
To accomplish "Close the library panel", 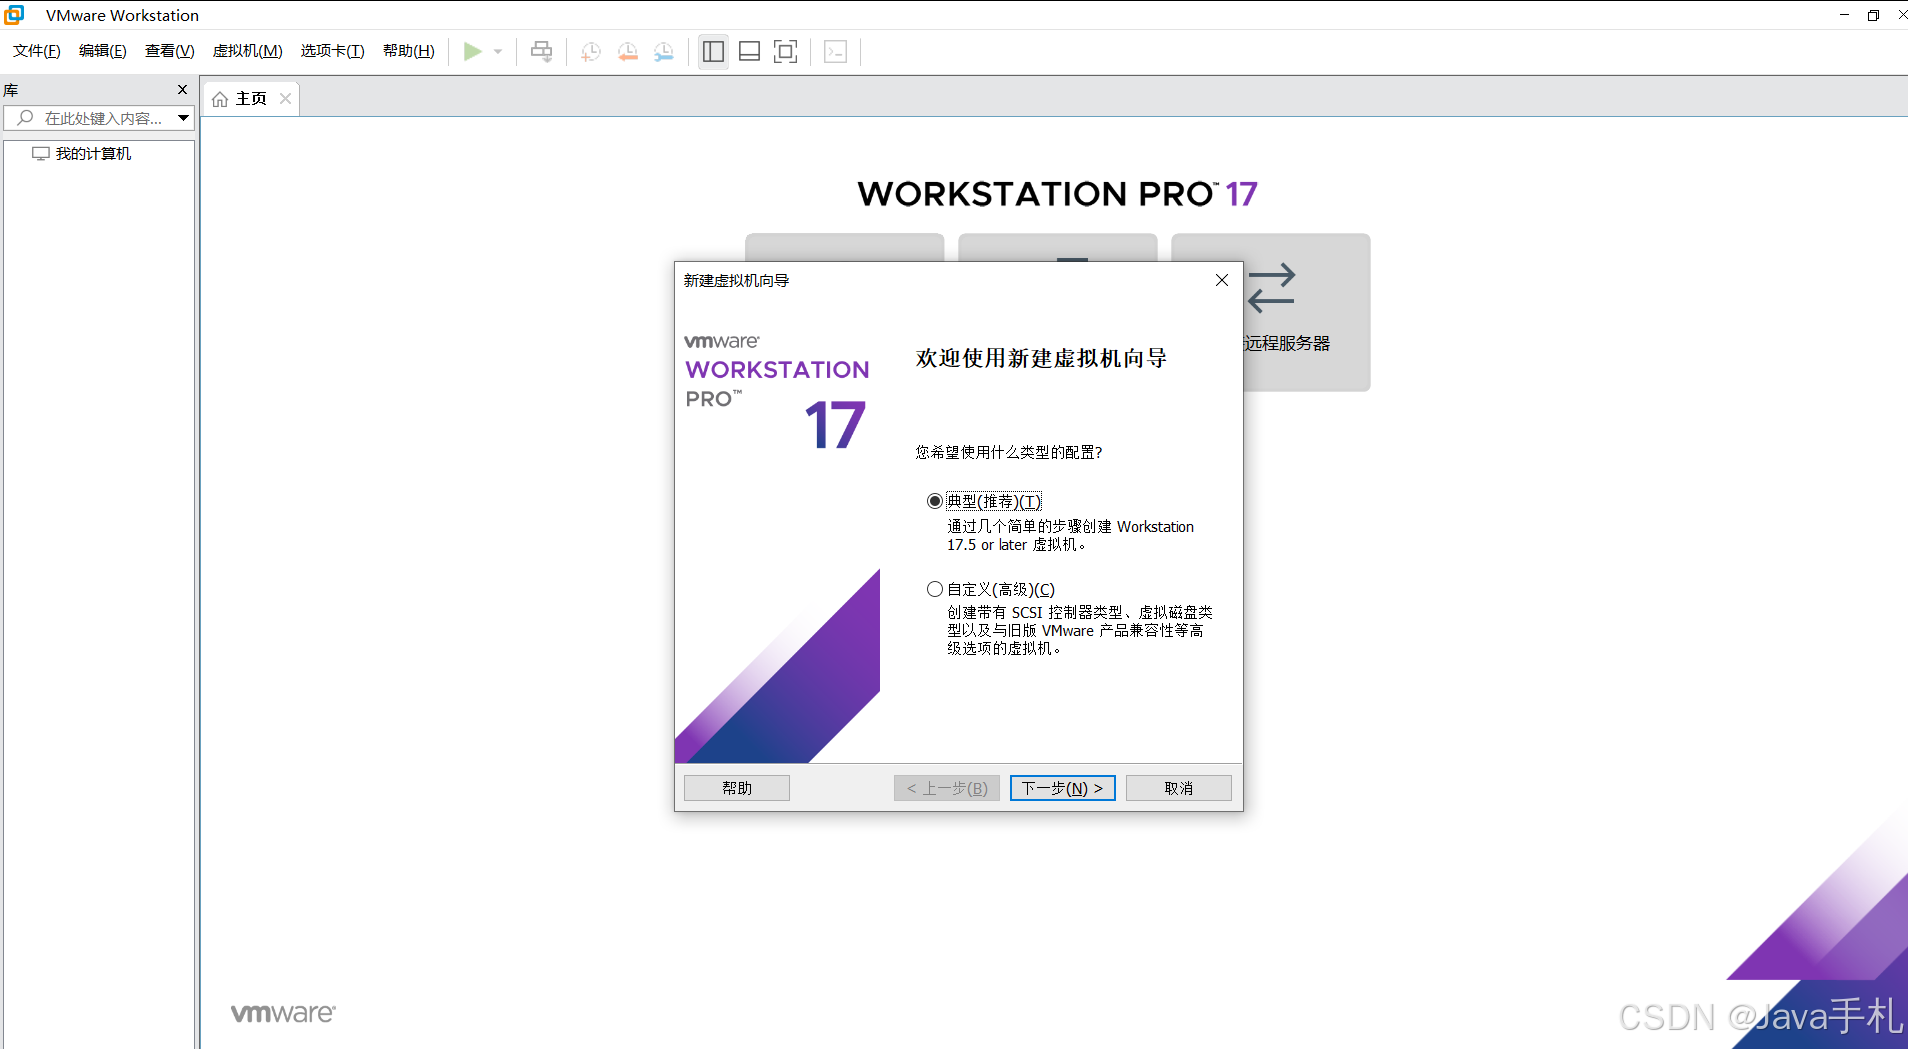I will [x=182, y=89].
